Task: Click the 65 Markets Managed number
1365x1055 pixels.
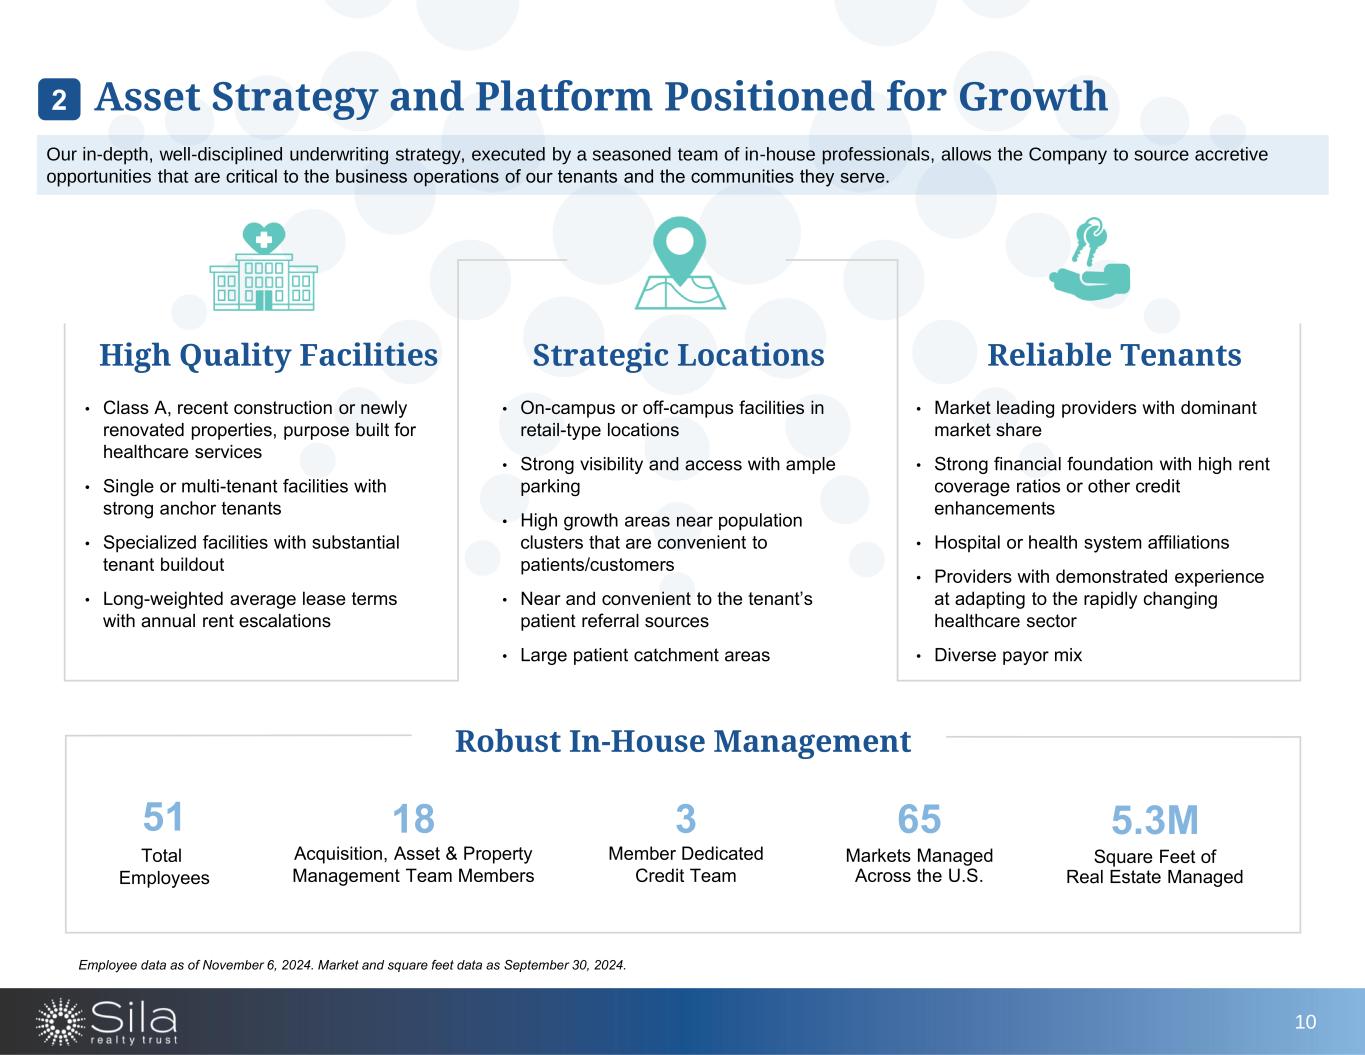Action: tap(919, 819)
